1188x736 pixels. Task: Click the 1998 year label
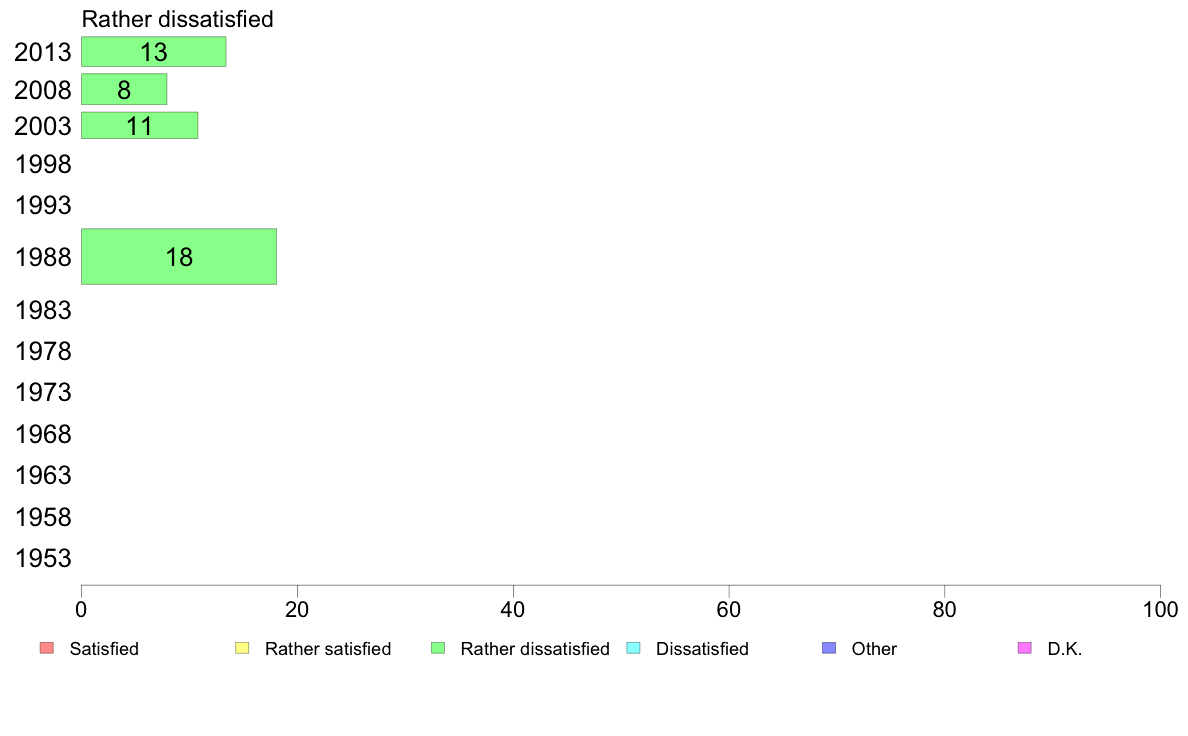(x=43, y=164)
